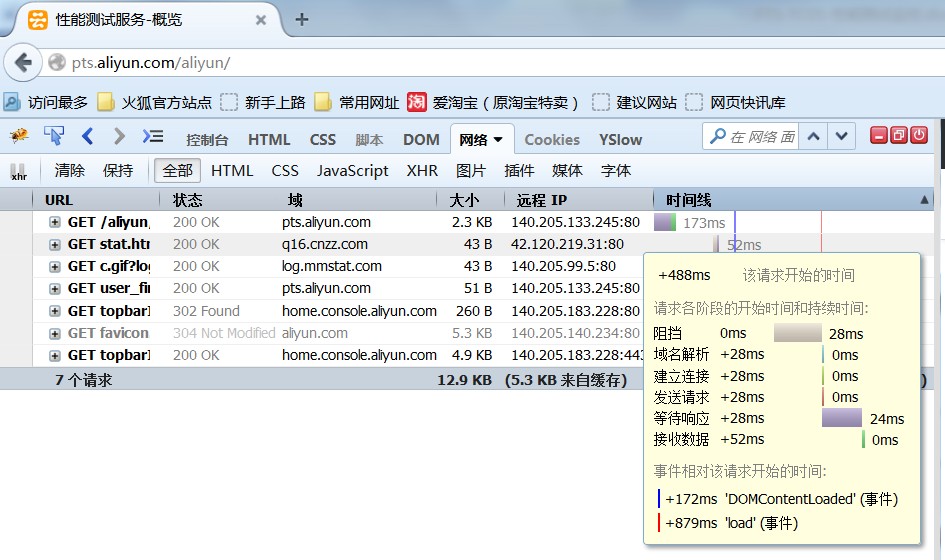Activate the element inspector pointer icon
The width and height of the screenshot is (945, 560).
click(54, 136)
